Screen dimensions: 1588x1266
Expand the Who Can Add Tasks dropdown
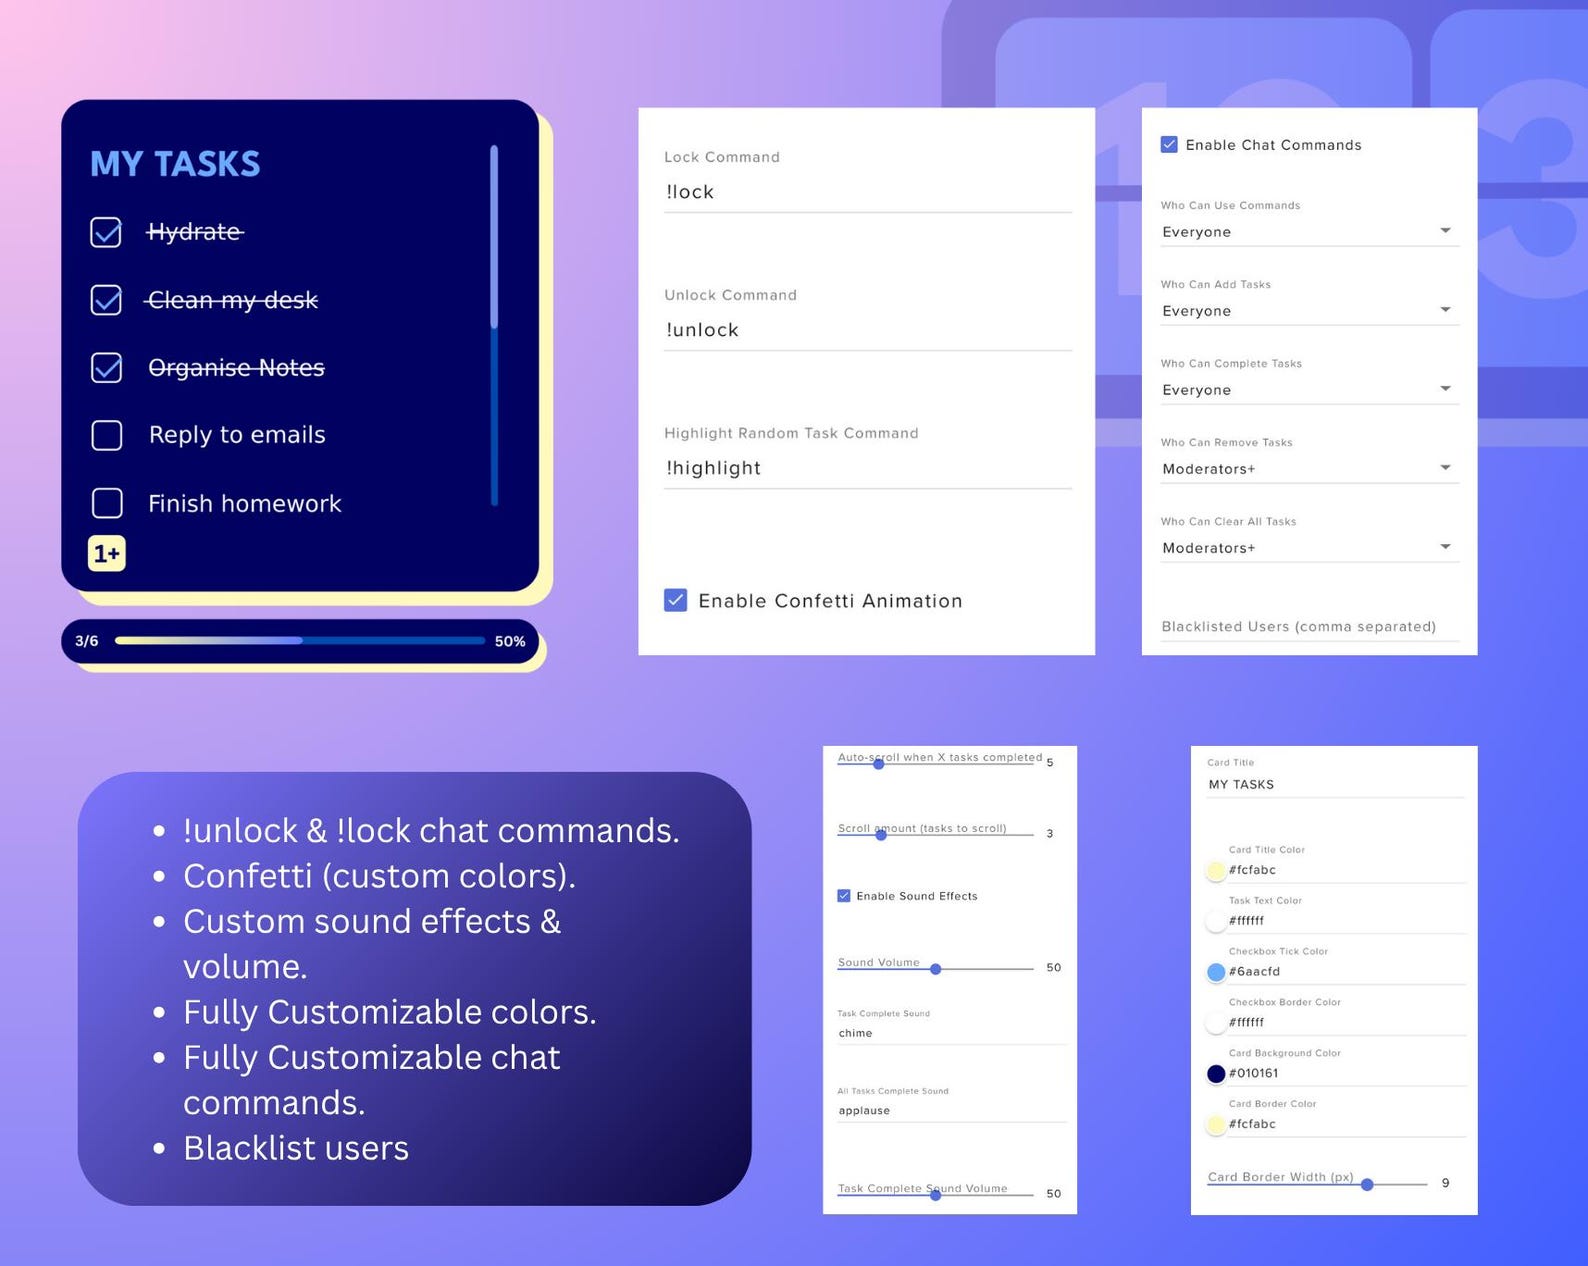point(1309,311)
